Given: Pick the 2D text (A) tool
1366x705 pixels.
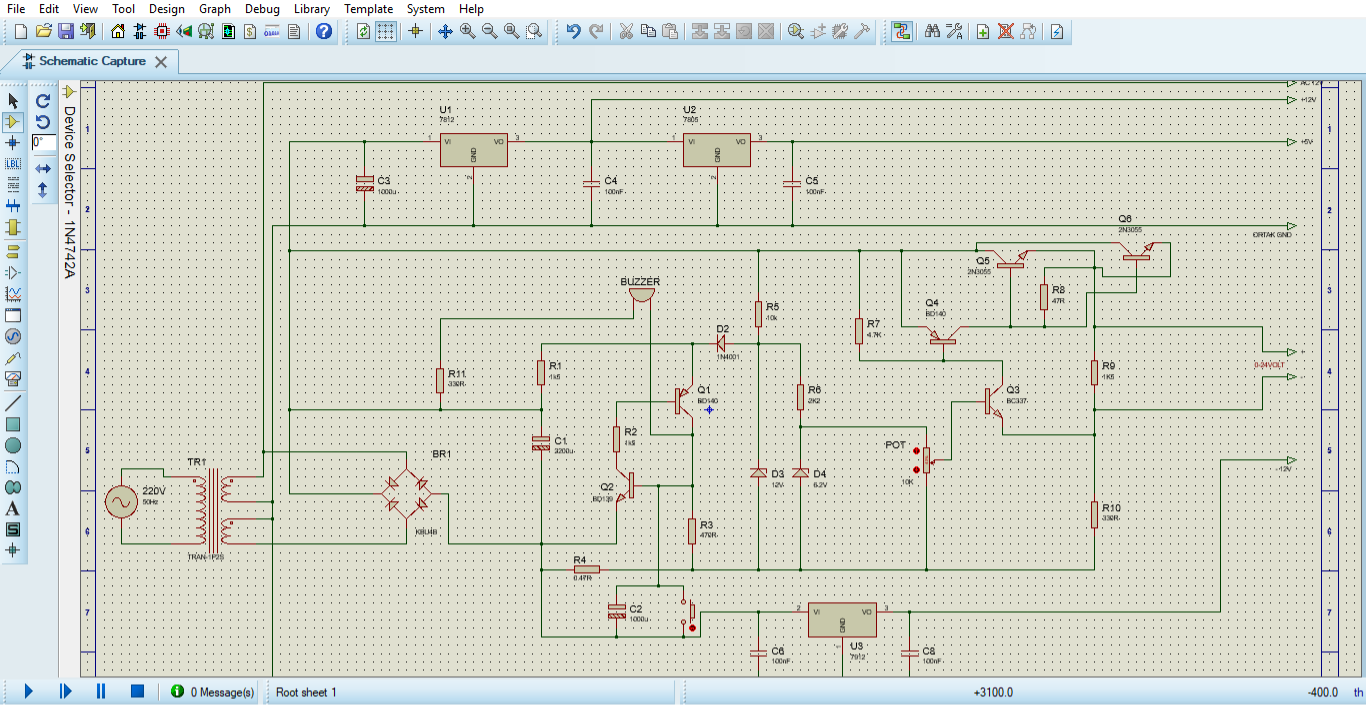Looking at the screenshot, I should tap(13, 508).
